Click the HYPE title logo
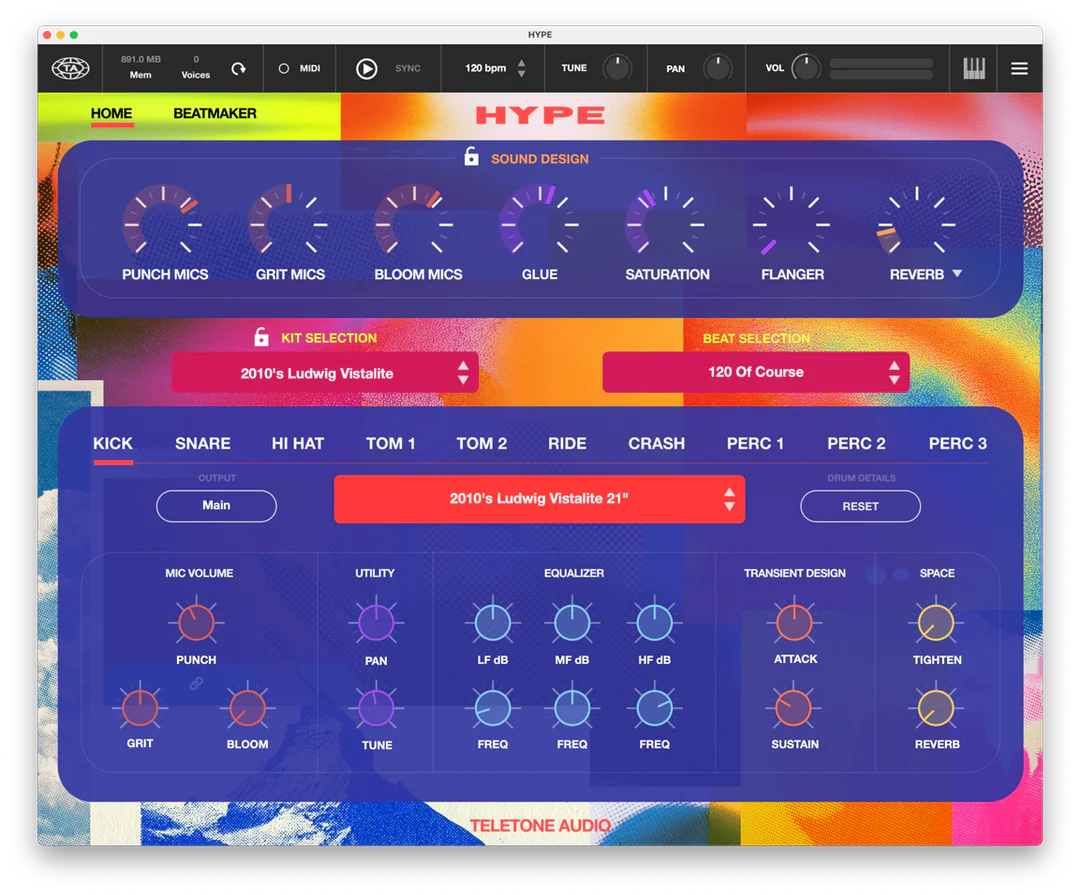The image size is (1080, 895). pyautogui.click(x=540, y=115)
